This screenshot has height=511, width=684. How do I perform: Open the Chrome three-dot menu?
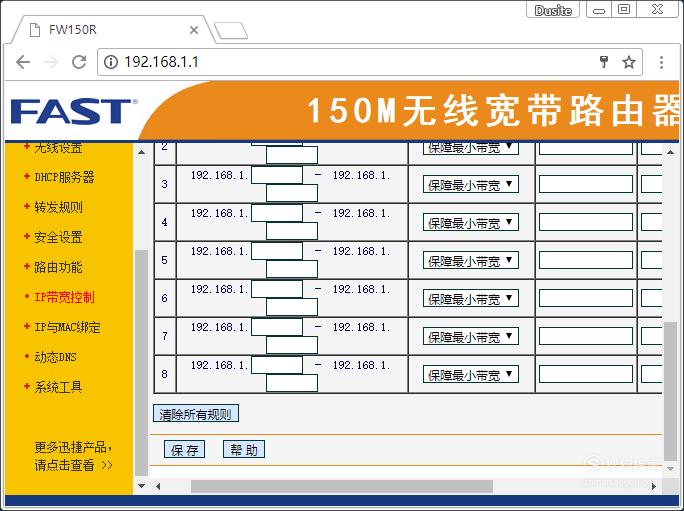[661, 62]
